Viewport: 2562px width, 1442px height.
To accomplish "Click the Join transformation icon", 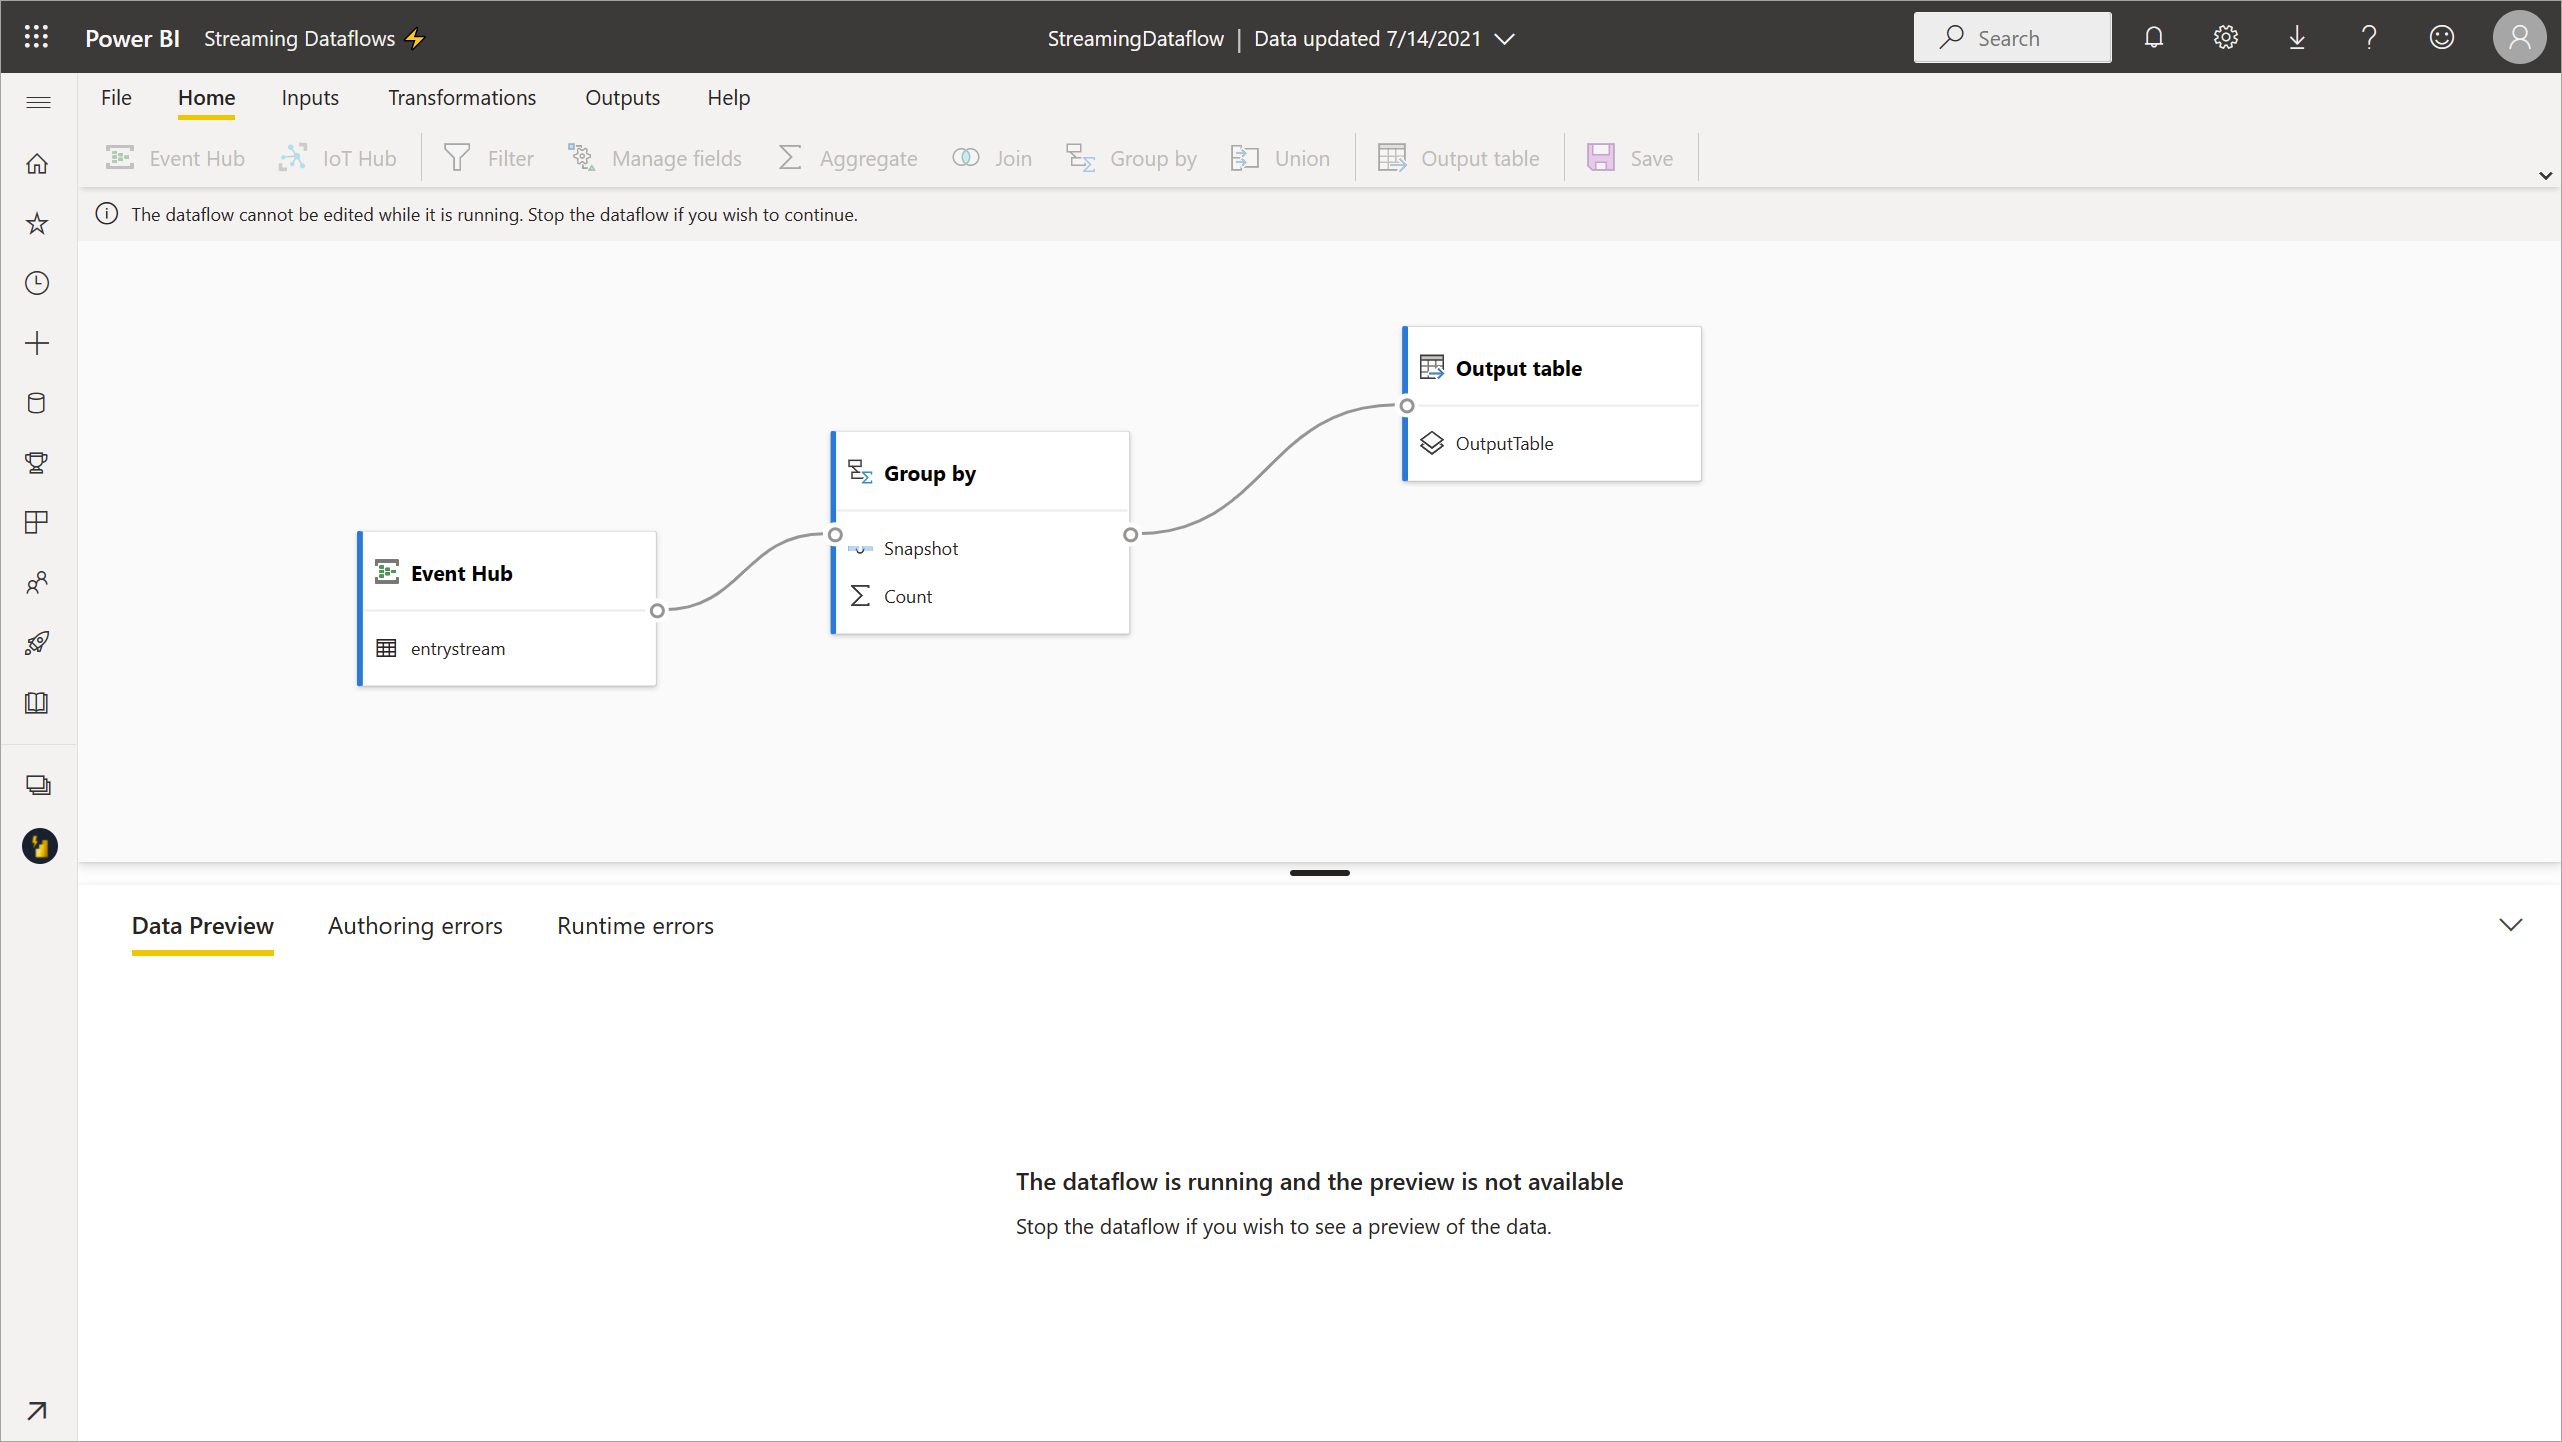I will (964, 158).
